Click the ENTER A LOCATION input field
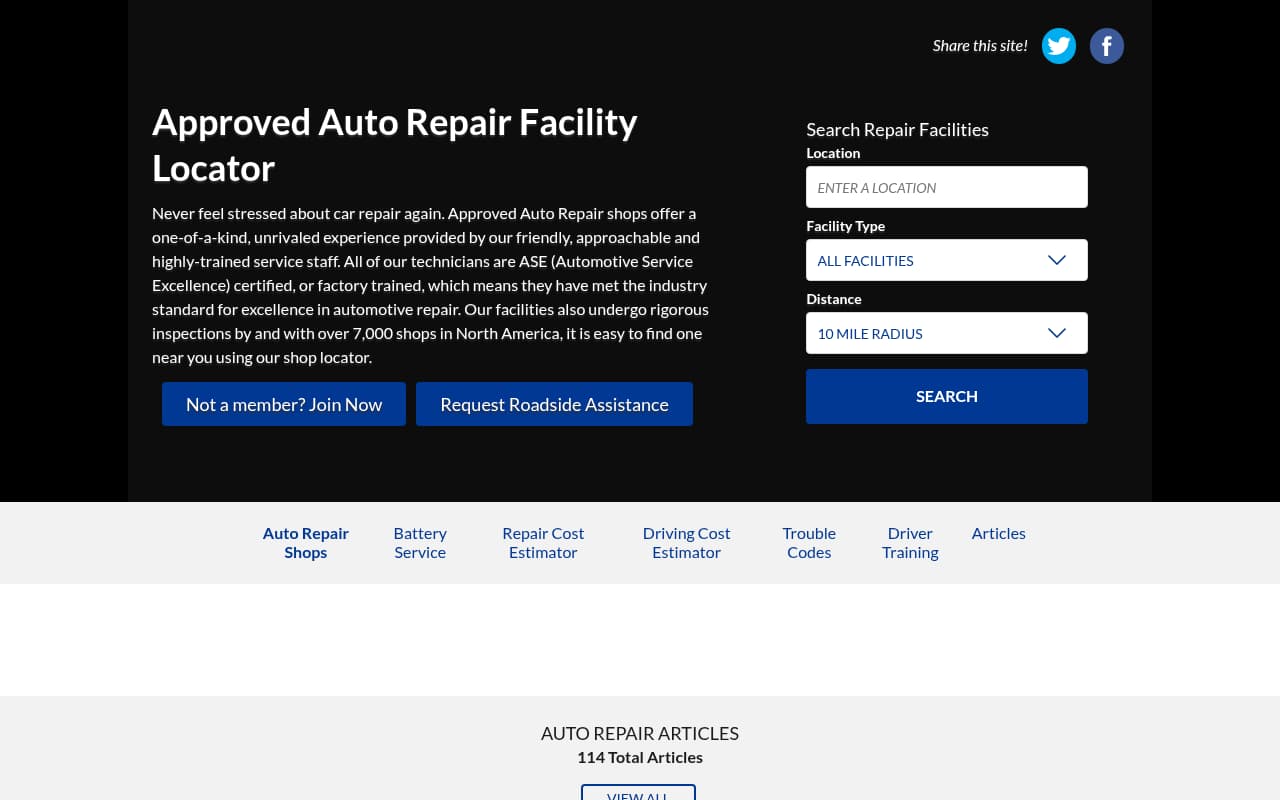The width and height of the screenshot is (1280, 800). pos(947,186)
